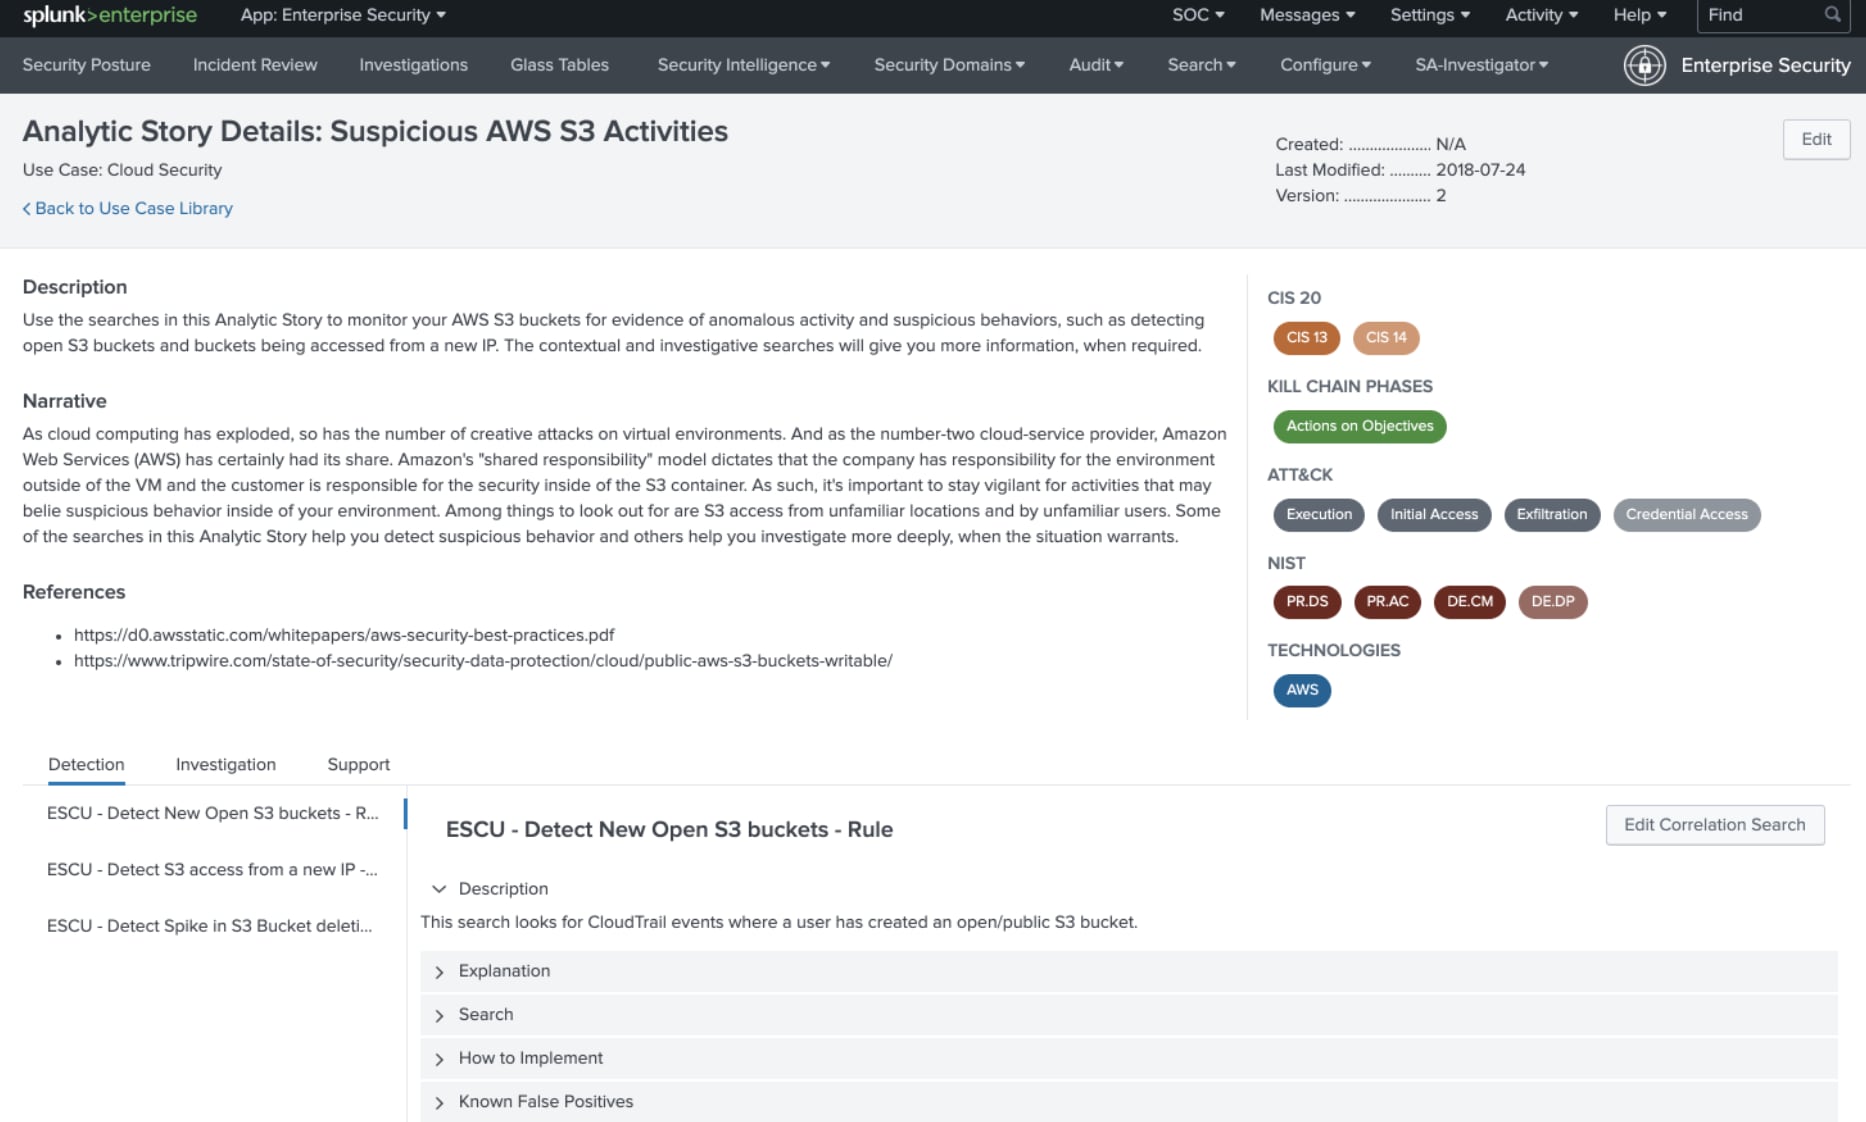Open the Settings menu
The image size is (1866, 1122).
[1430, 15]
